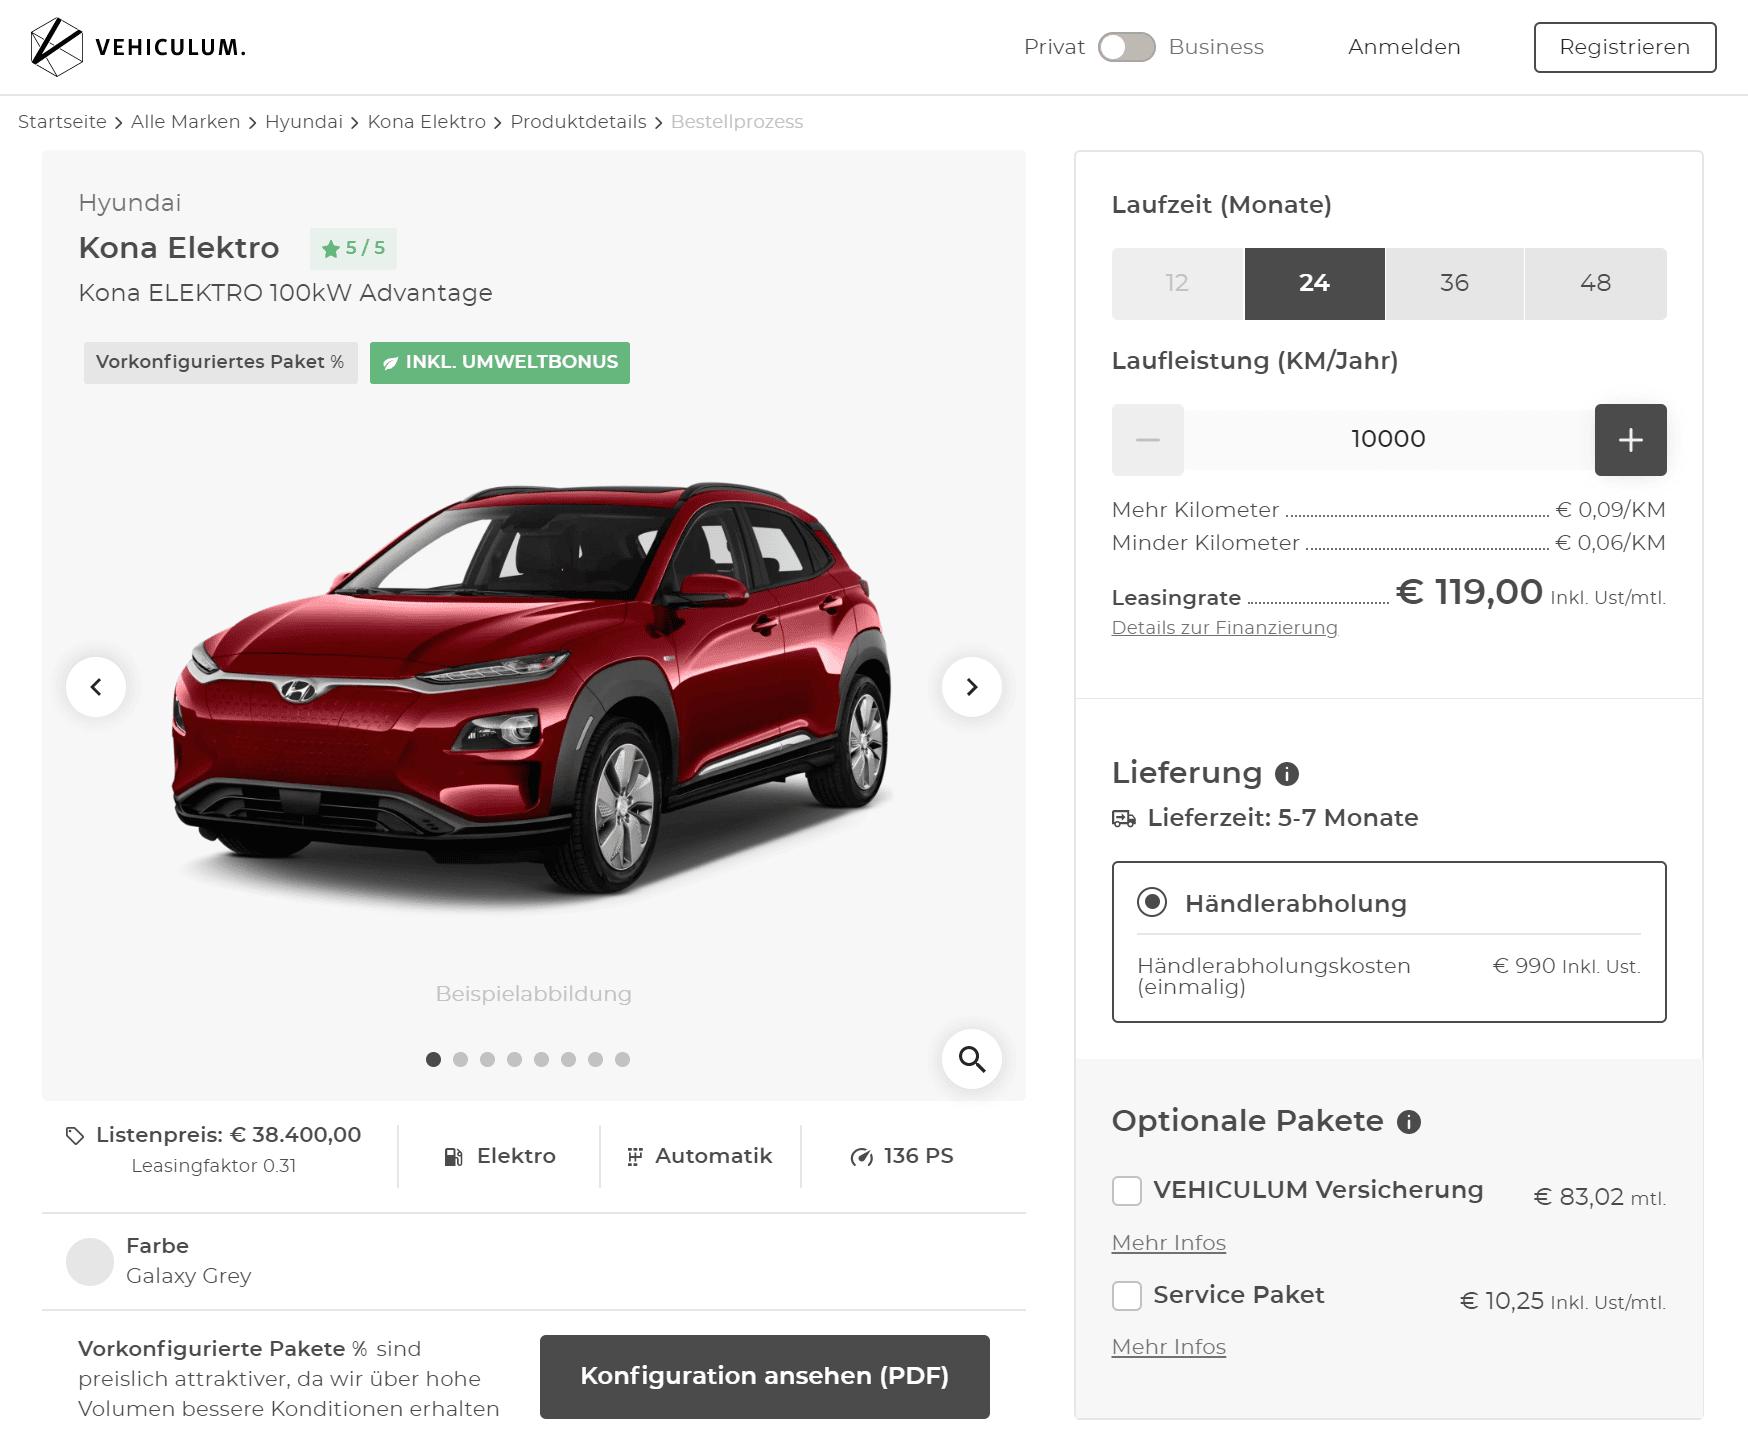1748x1441 pixels.
Task: Select the Händlerabholung radio button
Action: [x=1152, y=902]
